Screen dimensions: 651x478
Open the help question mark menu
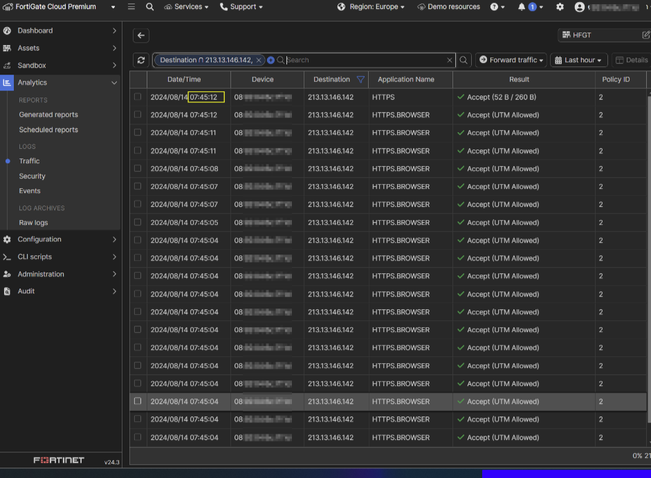tap(496, 7)
